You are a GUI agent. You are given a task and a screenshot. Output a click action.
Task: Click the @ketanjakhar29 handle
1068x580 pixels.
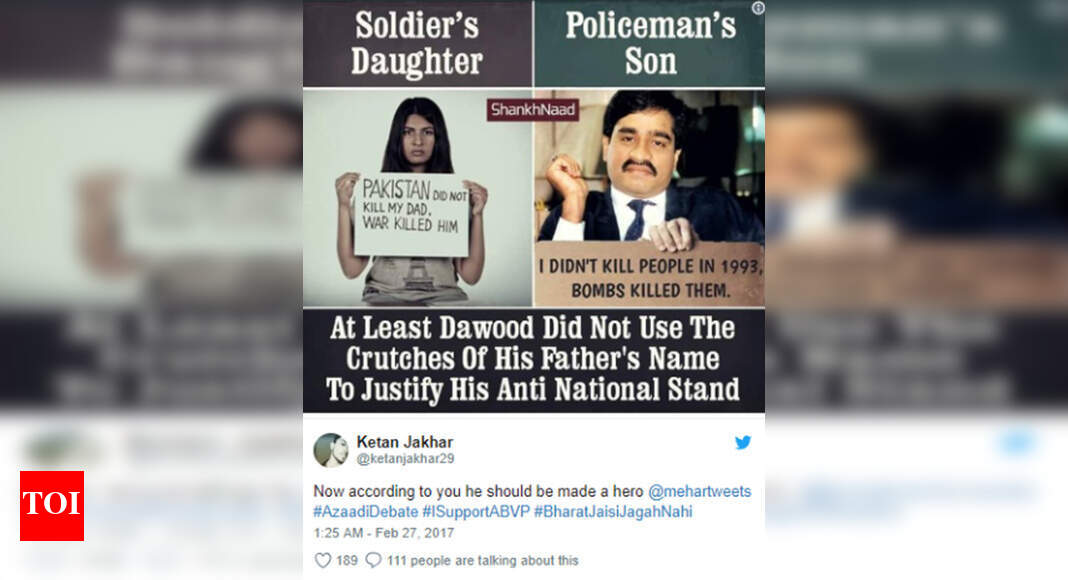point(405,459)
